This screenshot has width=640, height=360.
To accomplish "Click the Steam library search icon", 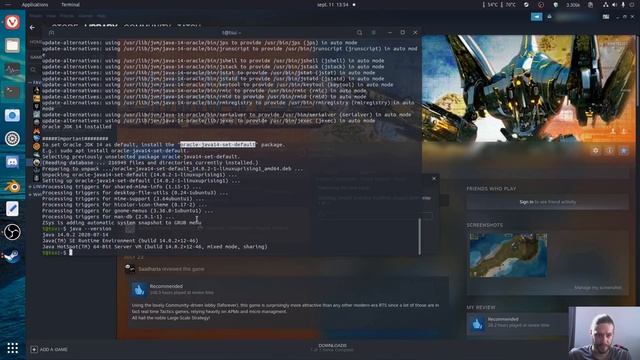I will 33,70.
